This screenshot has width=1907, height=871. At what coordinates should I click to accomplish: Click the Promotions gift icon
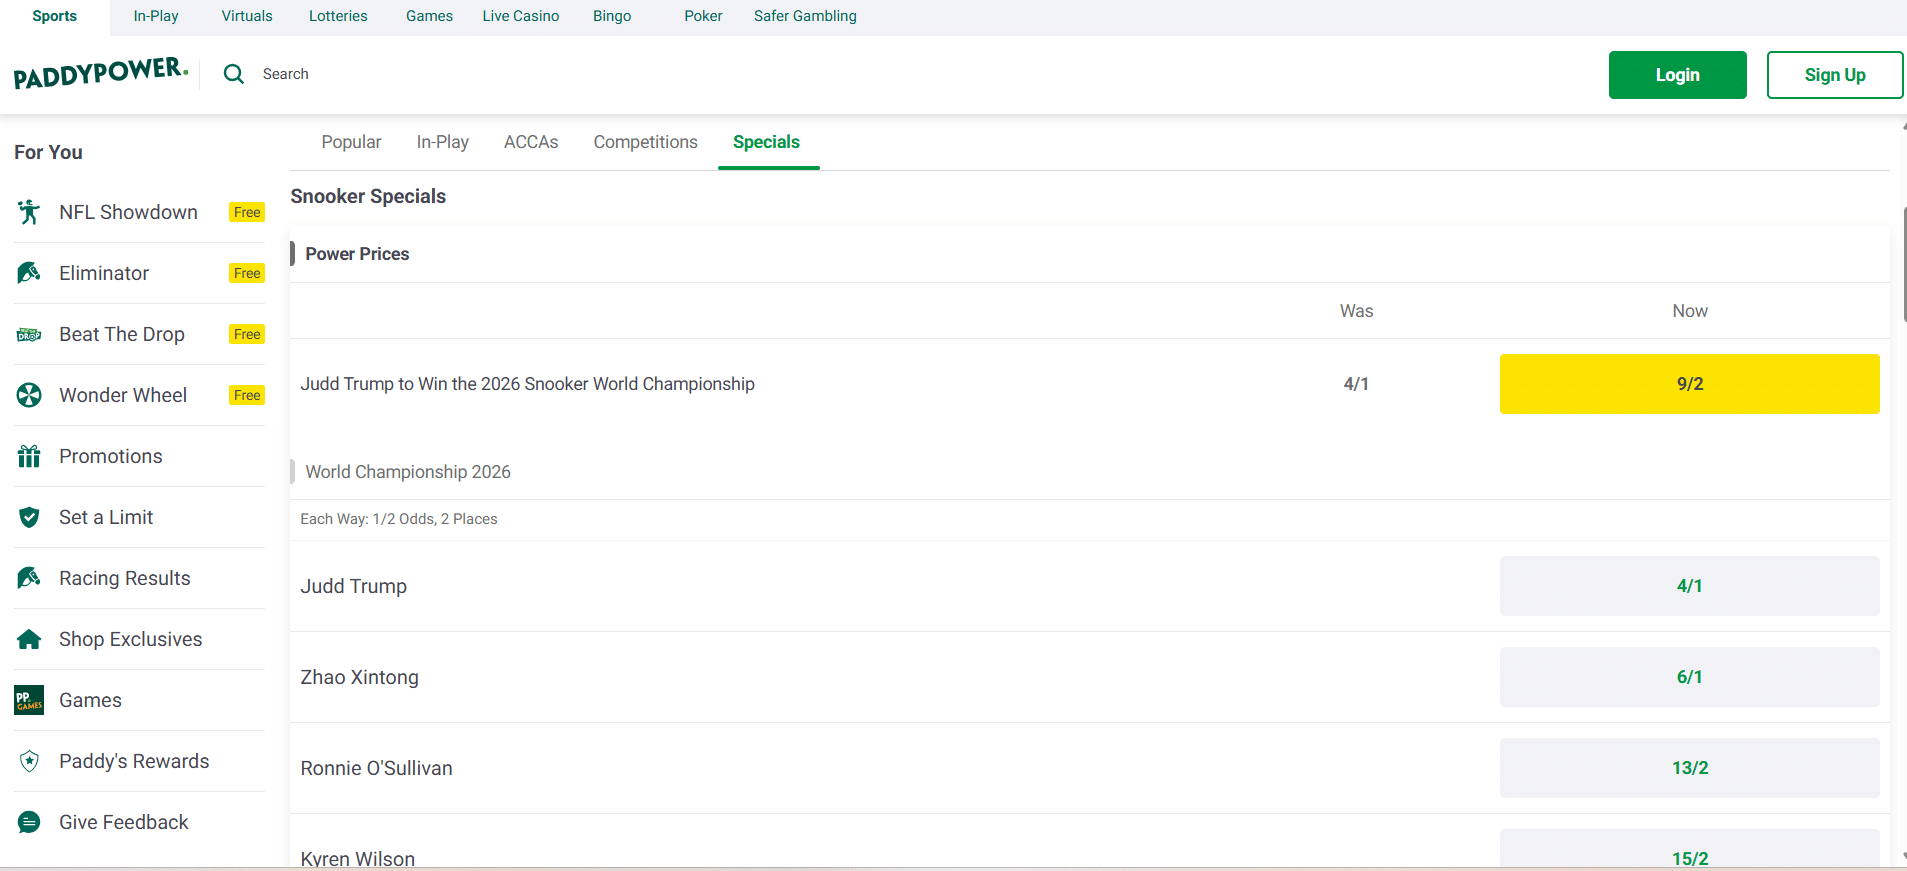29,456
